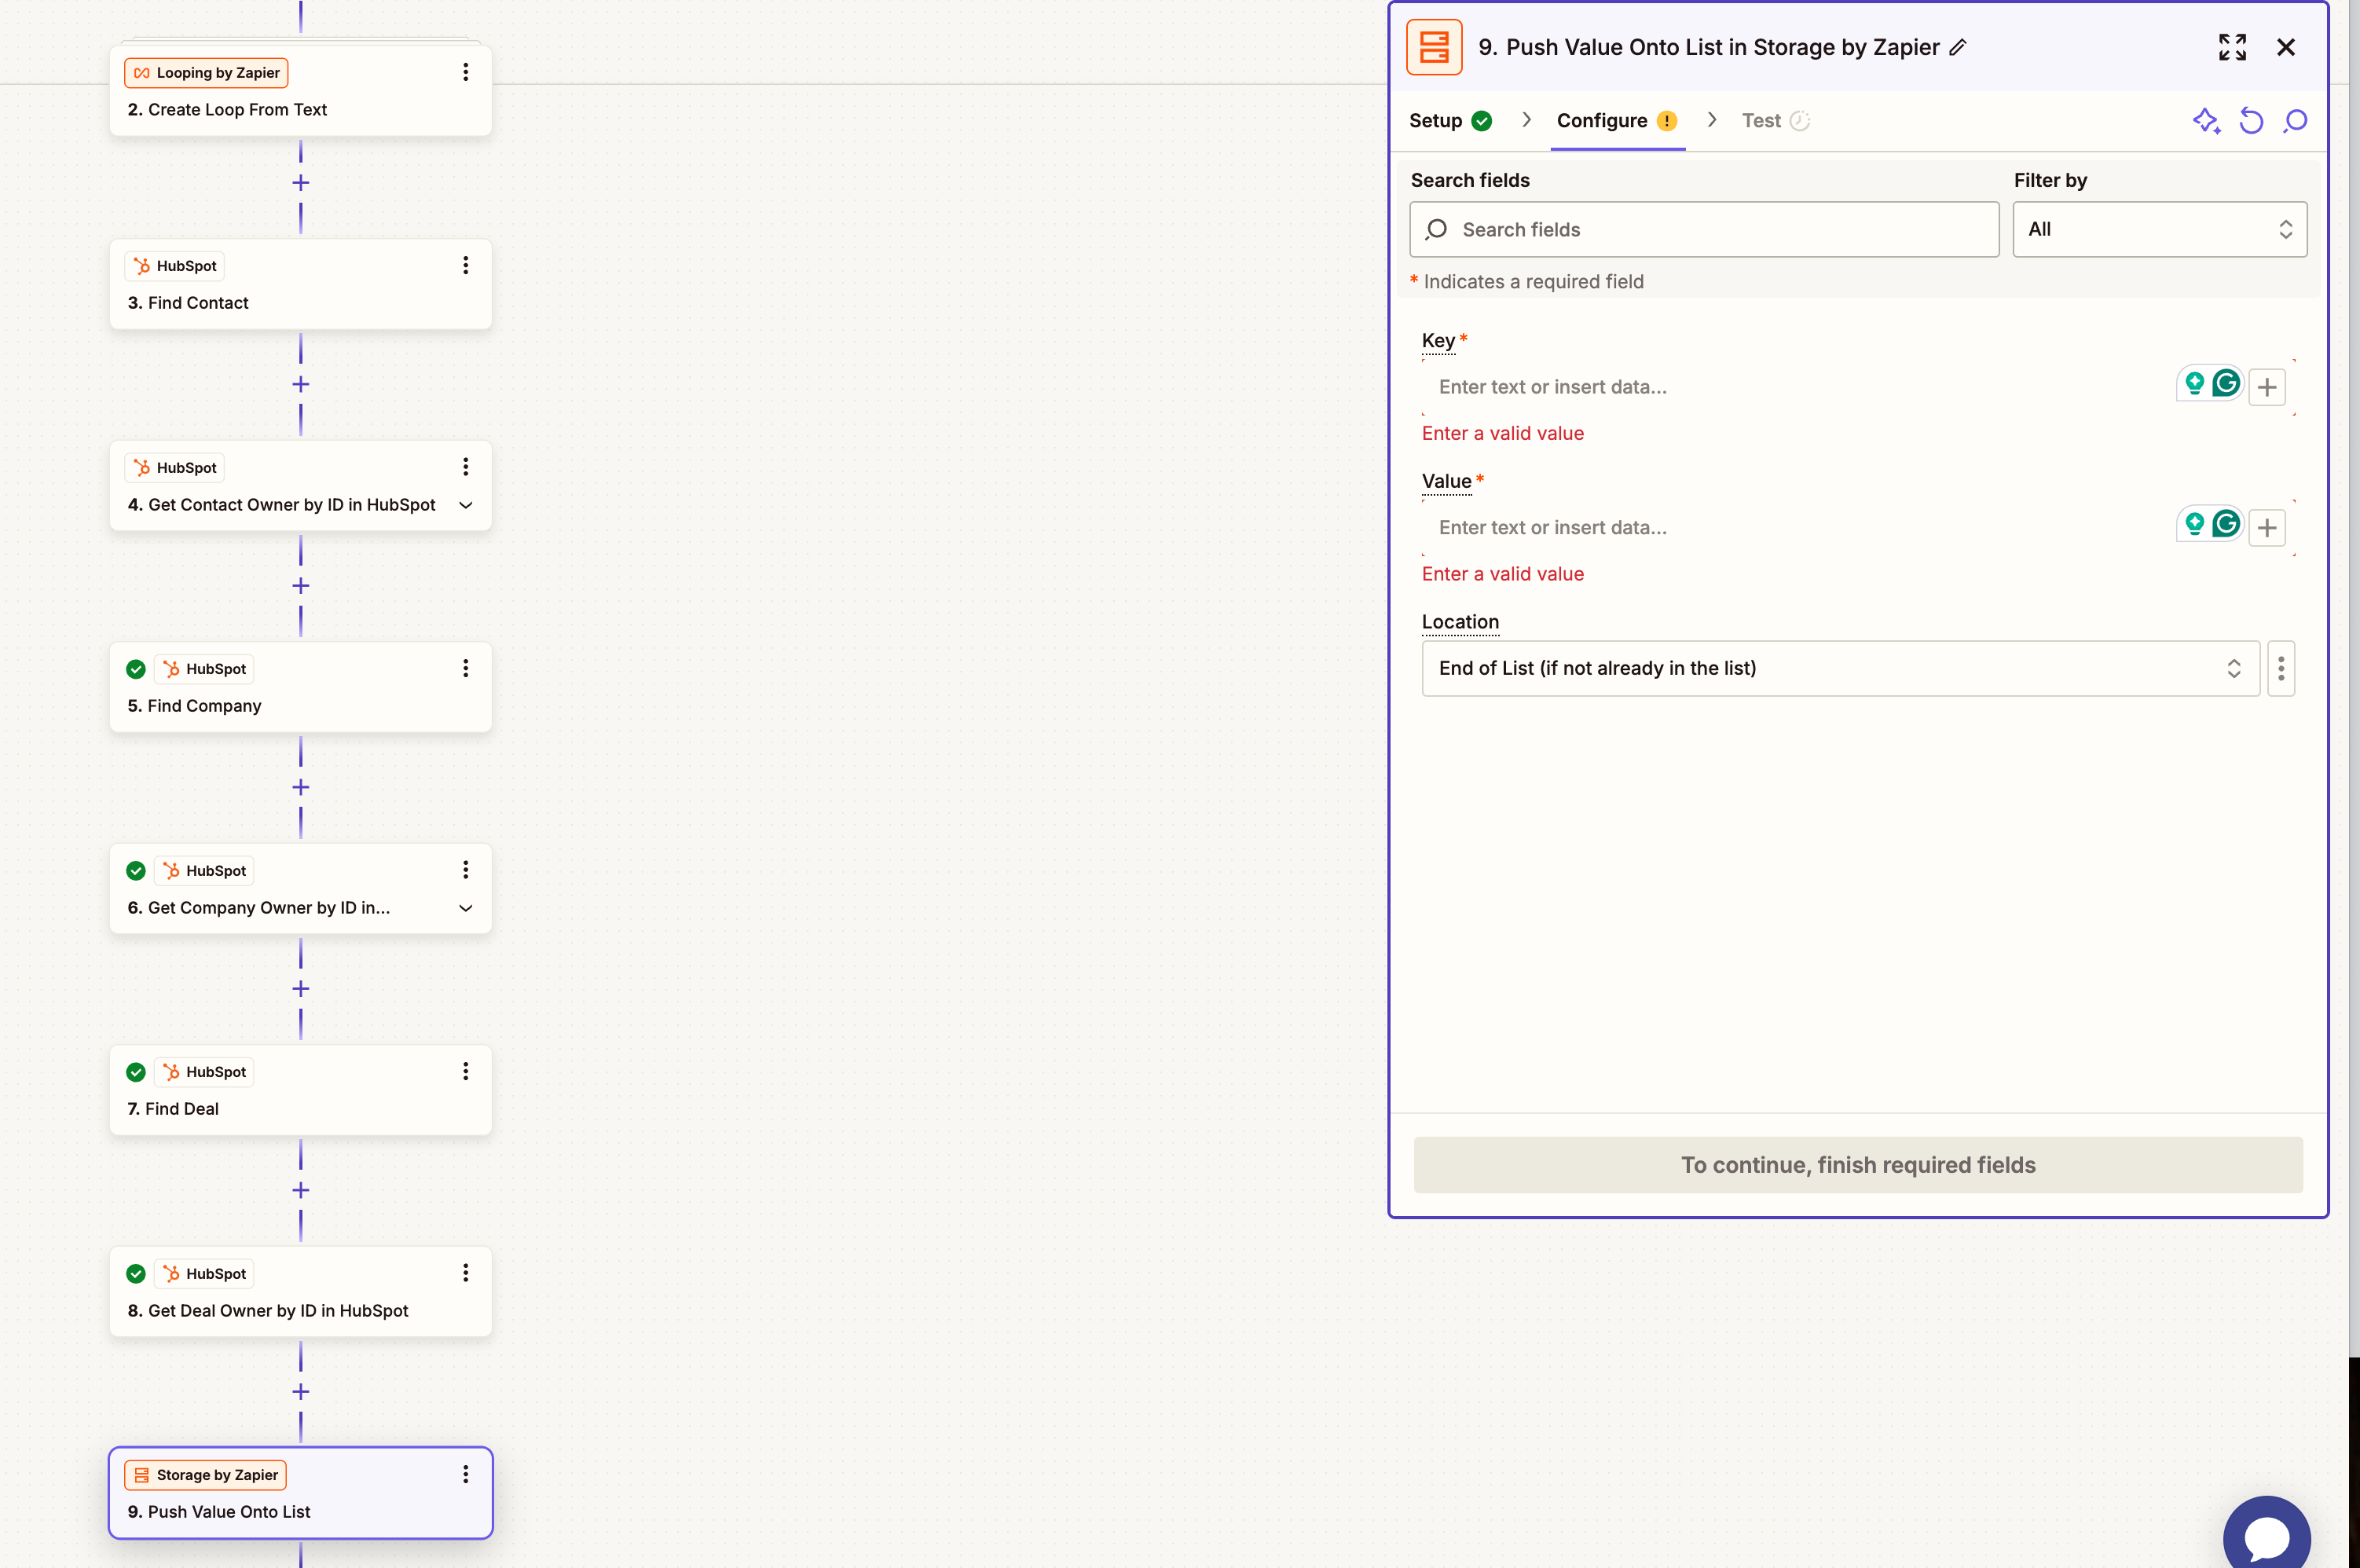The width and height of the screenshot is (2360, 1568).
Task: Open three-dot menu on Get Contact Owner step
Action: coord(465,467)
